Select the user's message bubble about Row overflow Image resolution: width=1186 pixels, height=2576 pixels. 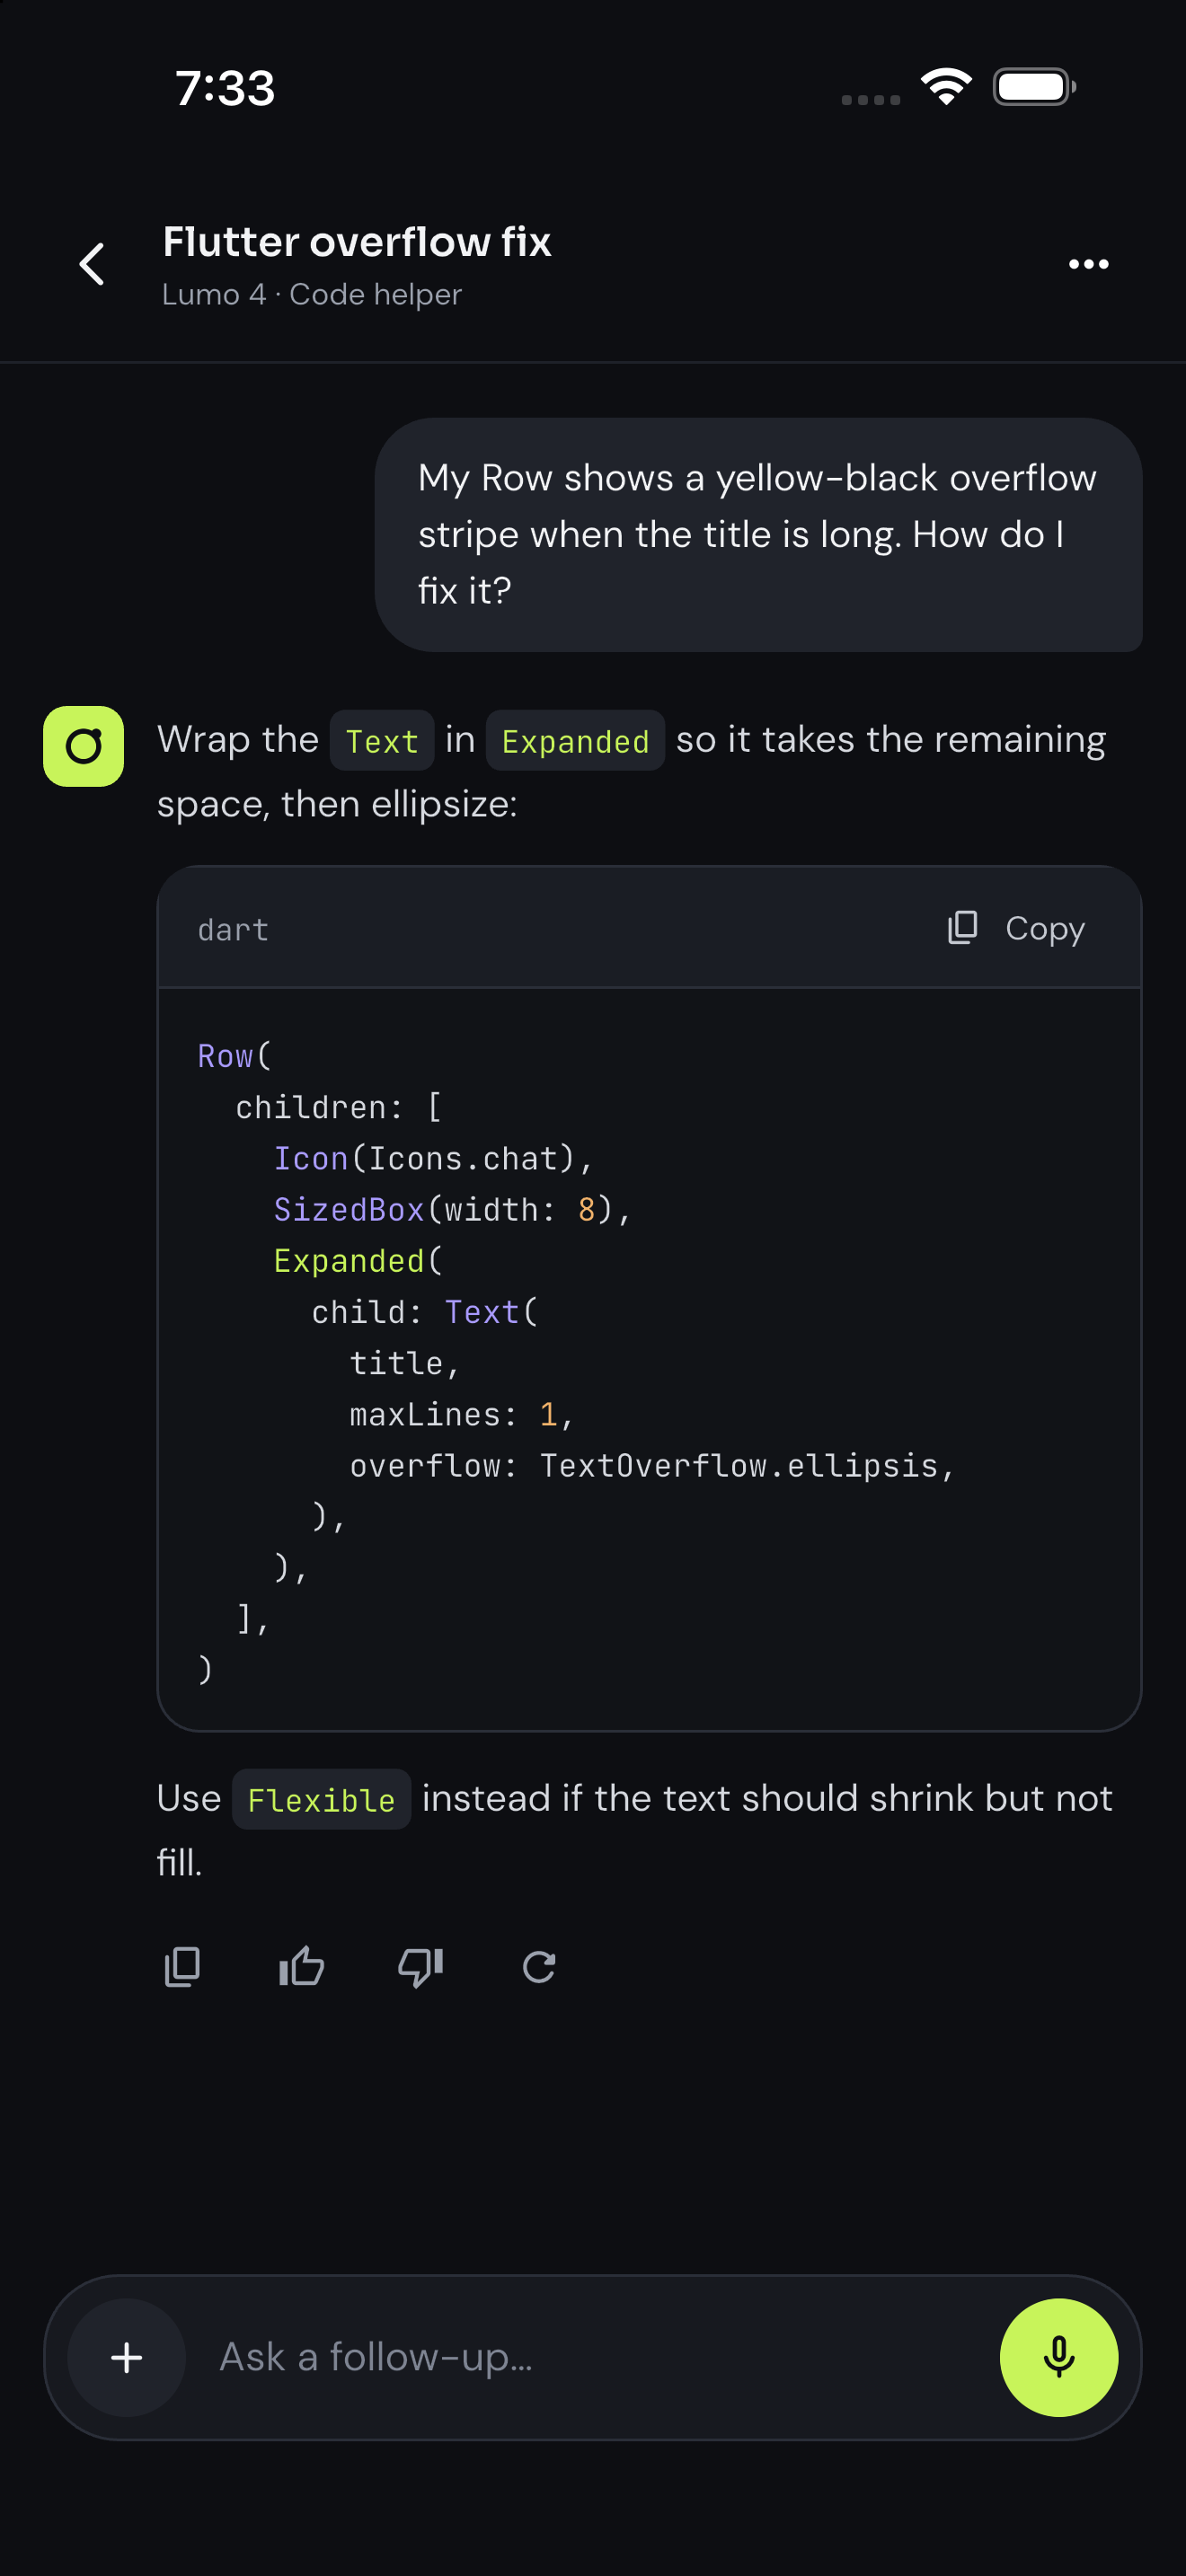pos(758,534)
